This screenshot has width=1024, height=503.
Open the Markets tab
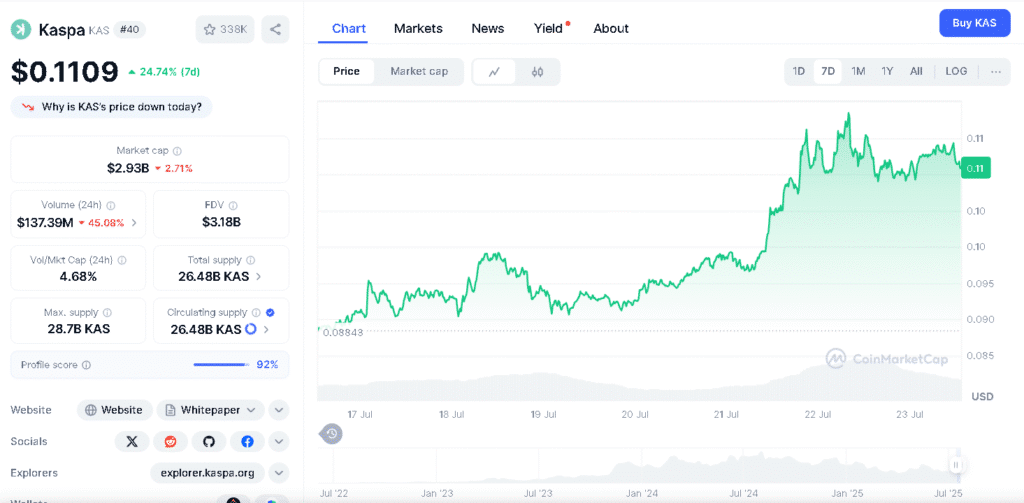(x=418, y=29)
